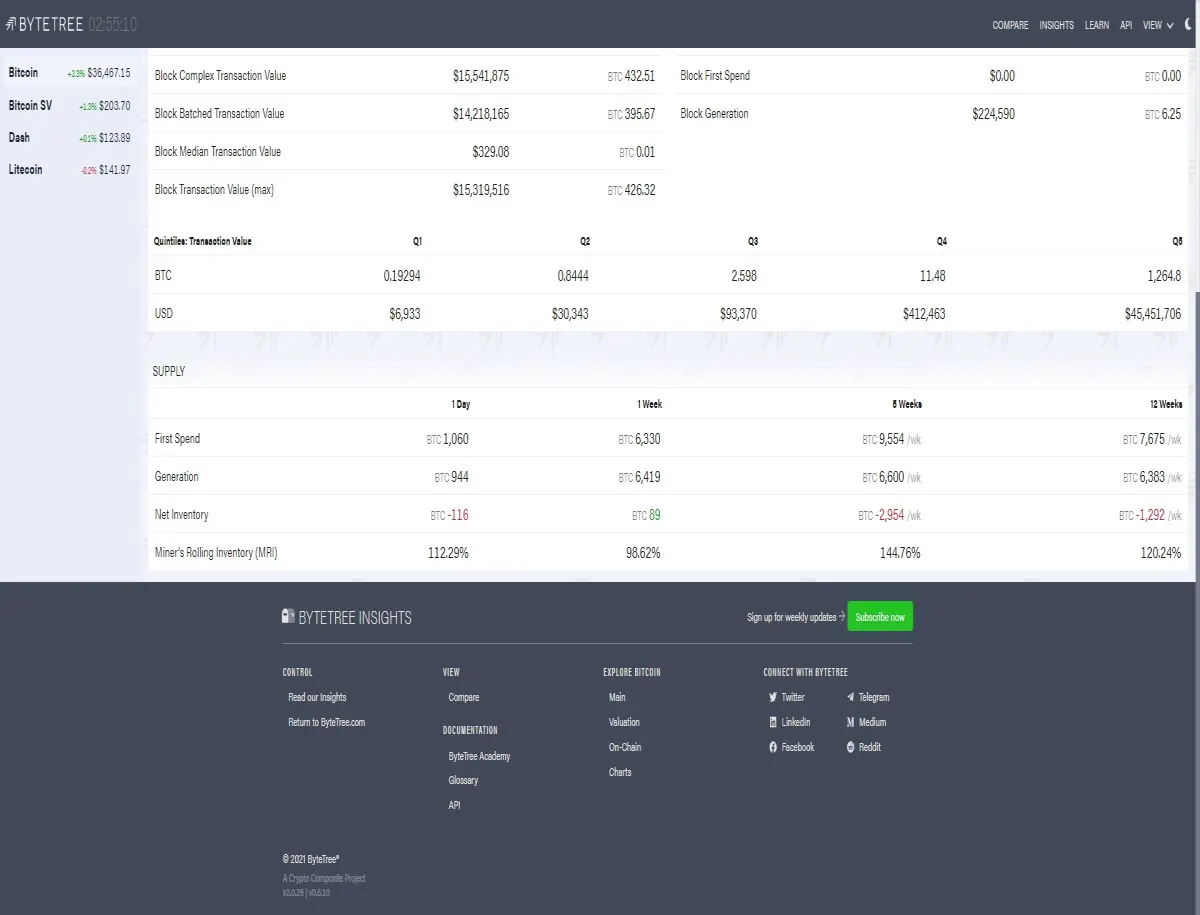
Task: Open the COMPARE menu item
Action: 1010,25
